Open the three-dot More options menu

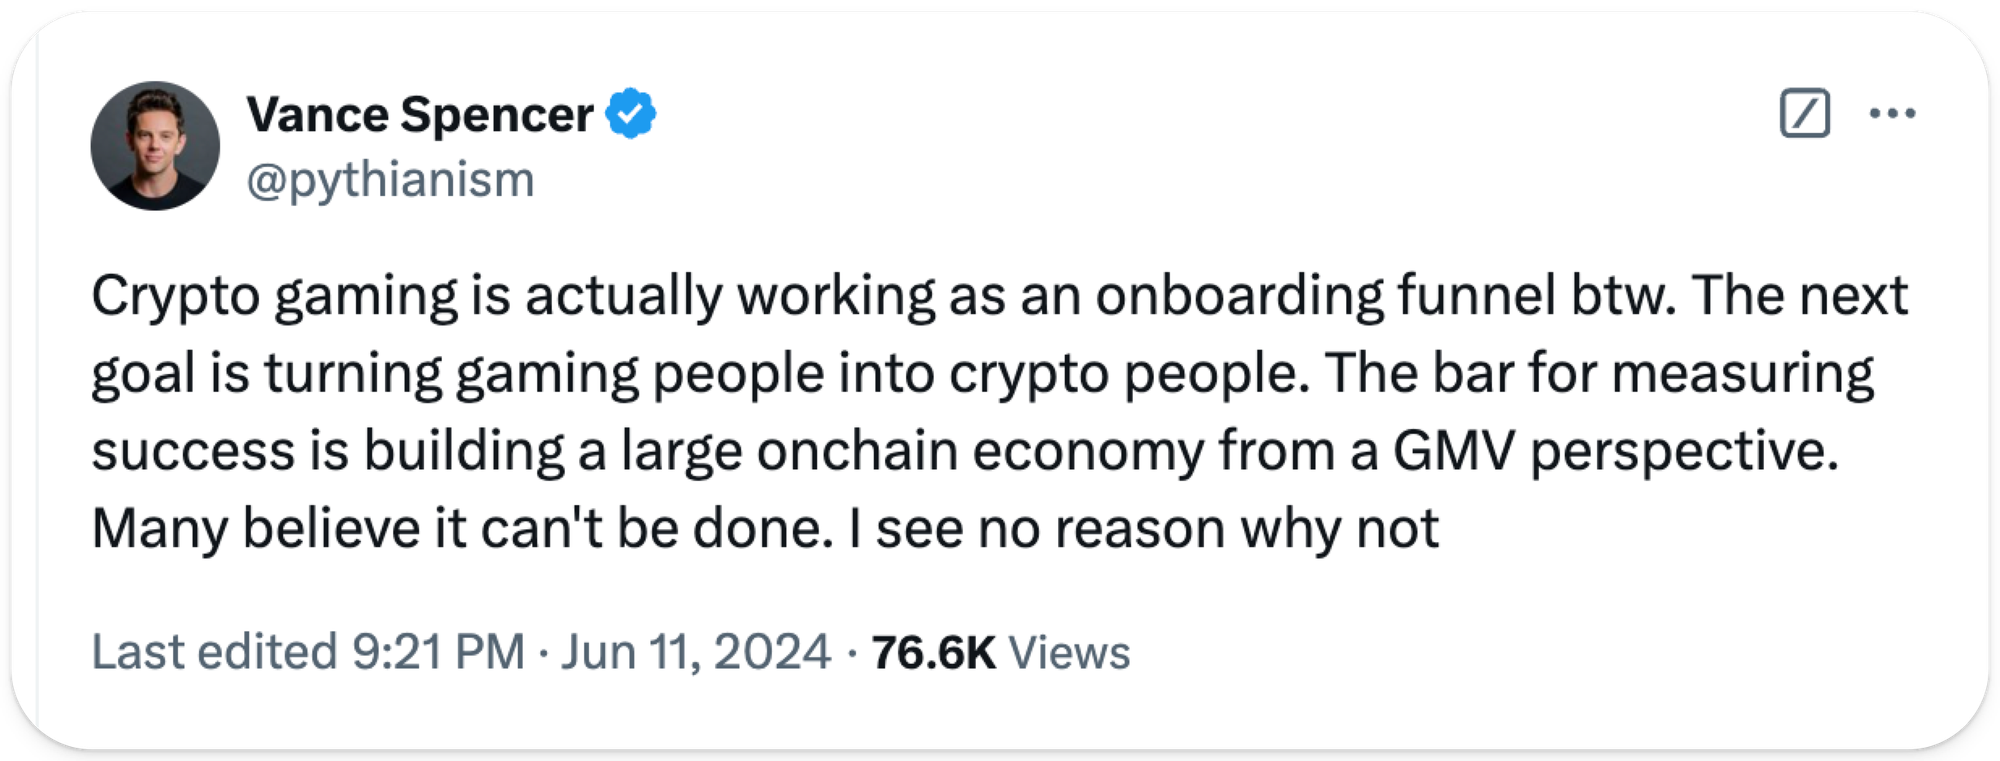1892,114
